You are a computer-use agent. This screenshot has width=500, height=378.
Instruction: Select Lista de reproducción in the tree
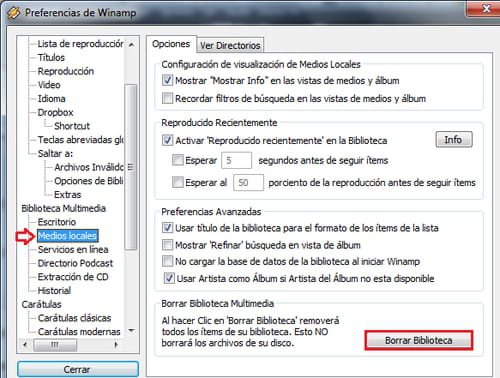pyautogui.click(x=80, y=44)
